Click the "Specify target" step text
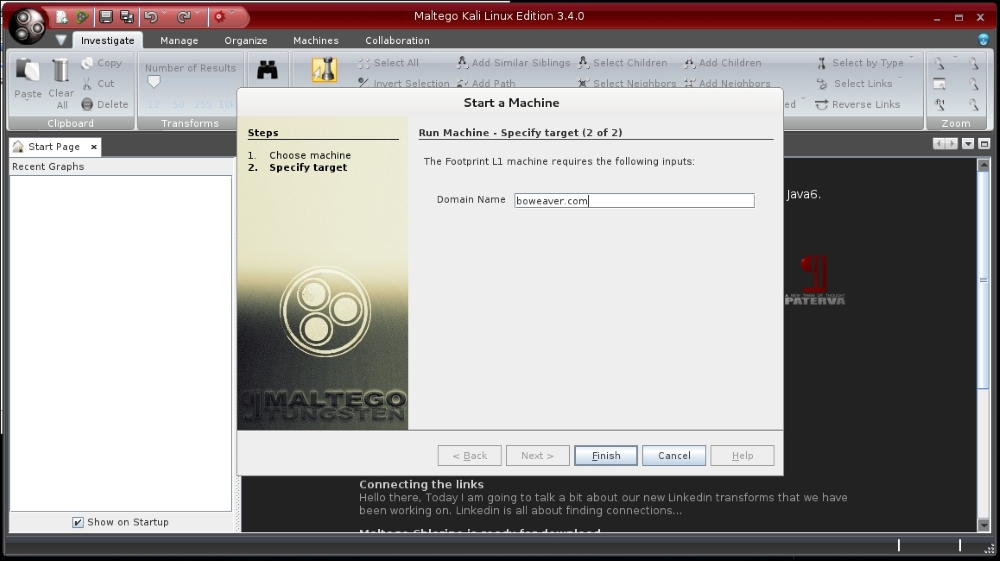Image resolution: width=1000 pixels, height=561 pixels. click(308, 168)
